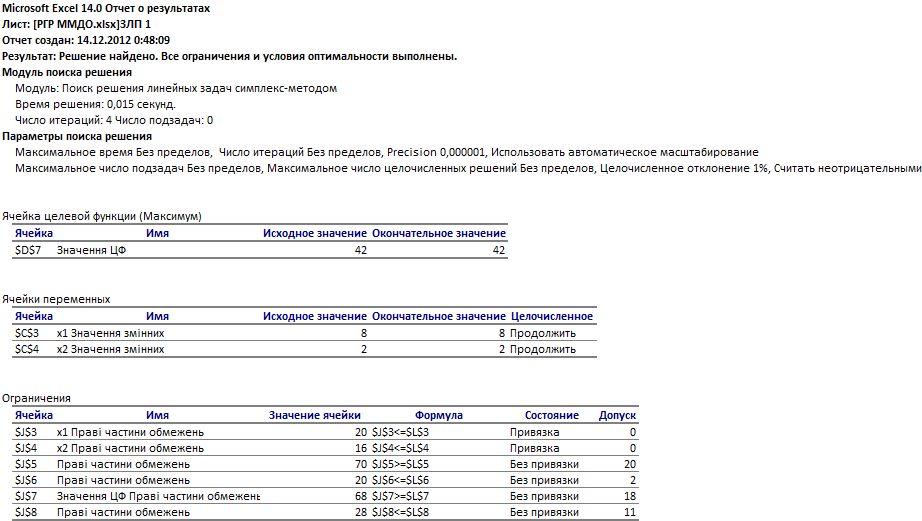Click 'Без привязки' status in $J$5 row
Image resolution: width=922 pixels, height=521 pixels.
tap(544, 464)
